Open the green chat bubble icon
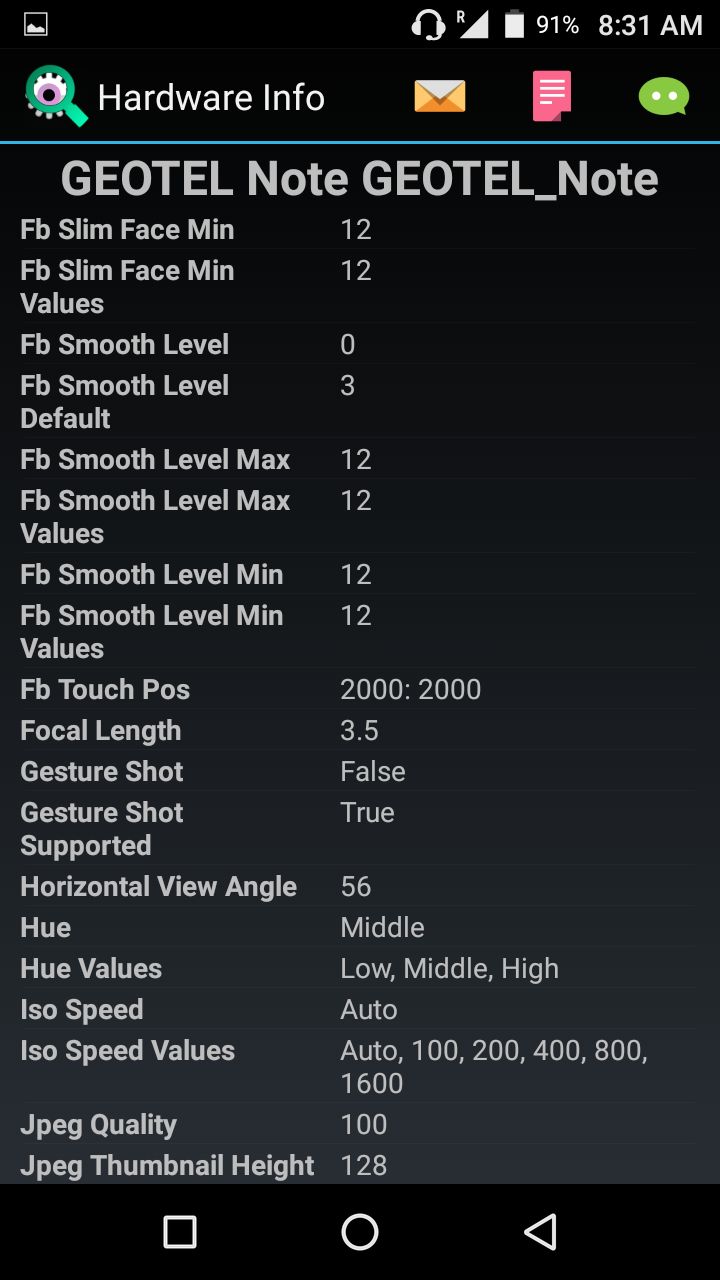 coord(664,97)
